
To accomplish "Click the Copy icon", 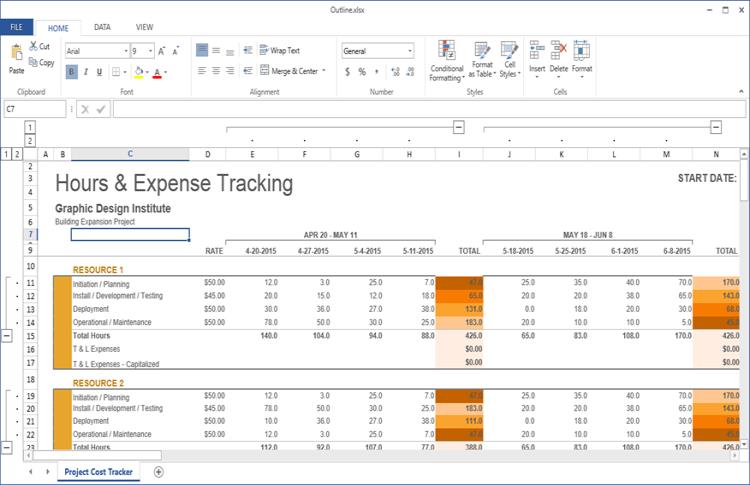I will (x=33, y=62).
